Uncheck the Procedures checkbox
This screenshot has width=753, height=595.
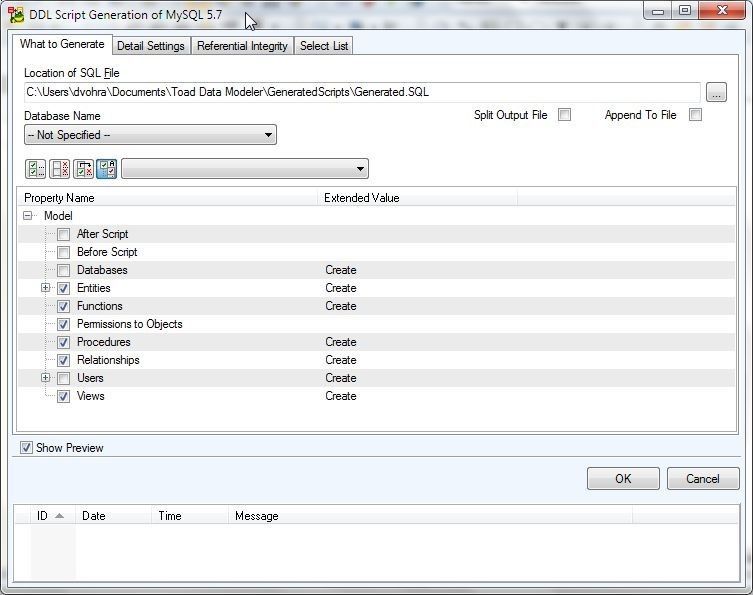pos(63,342)
